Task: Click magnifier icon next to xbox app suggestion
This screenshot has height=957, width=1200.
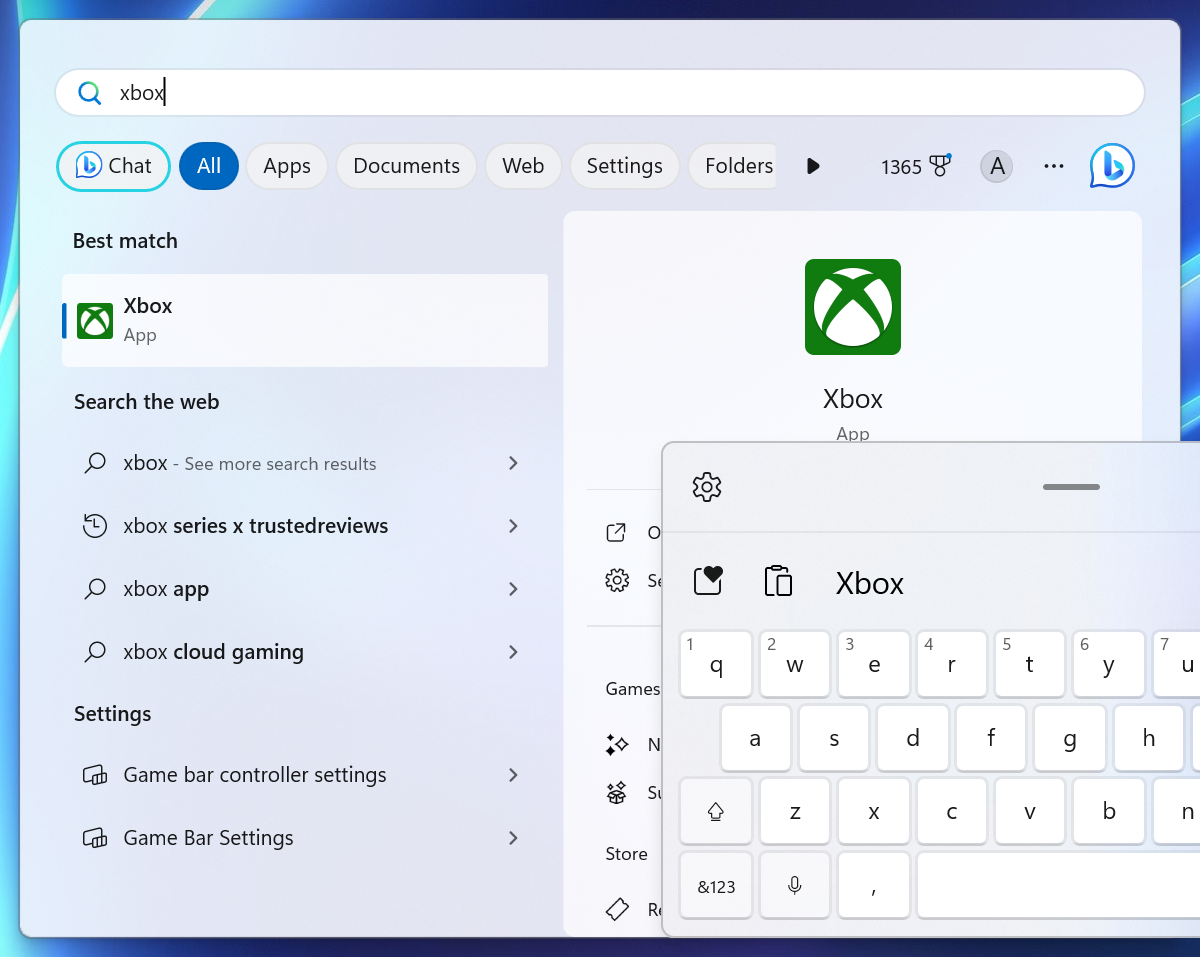Action: (x=95, y=589)
